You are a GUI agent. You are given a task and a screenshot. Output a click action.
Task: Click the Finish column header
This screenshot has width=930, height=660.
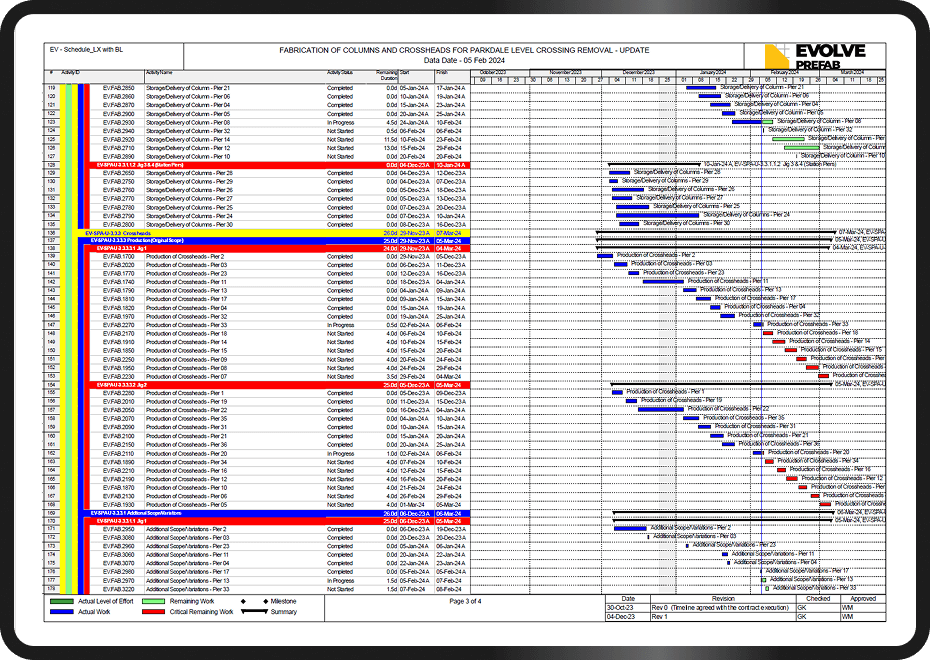pos(442,72)
